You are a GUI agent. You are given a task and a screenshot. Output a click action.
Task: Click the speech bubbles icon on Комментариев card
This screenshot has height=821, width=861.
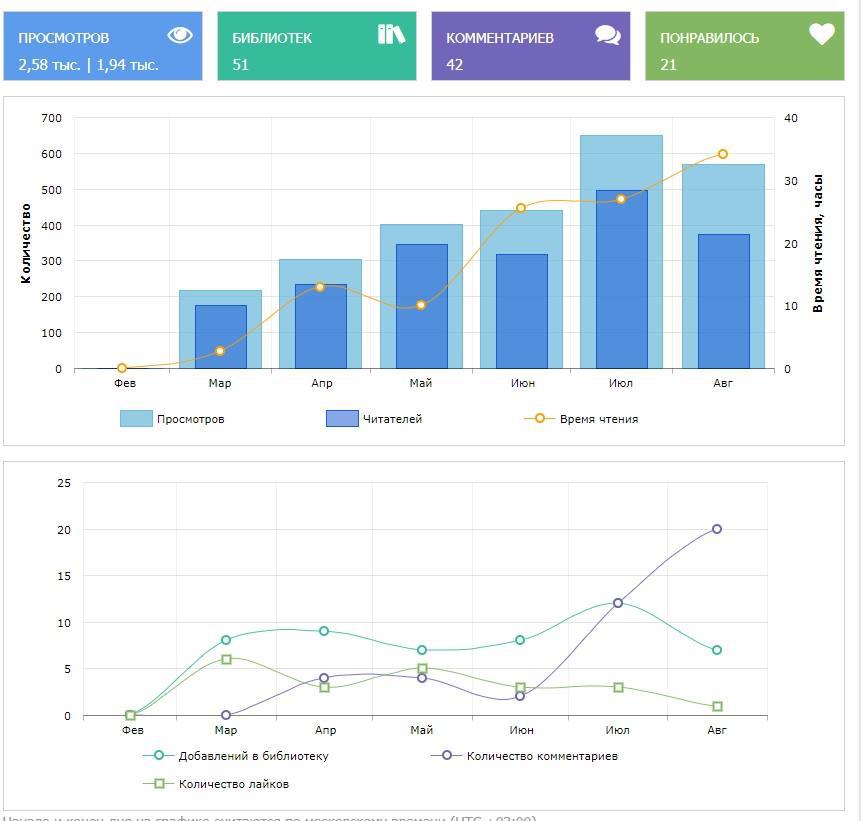pyautogui.click(x=607, y=36)
